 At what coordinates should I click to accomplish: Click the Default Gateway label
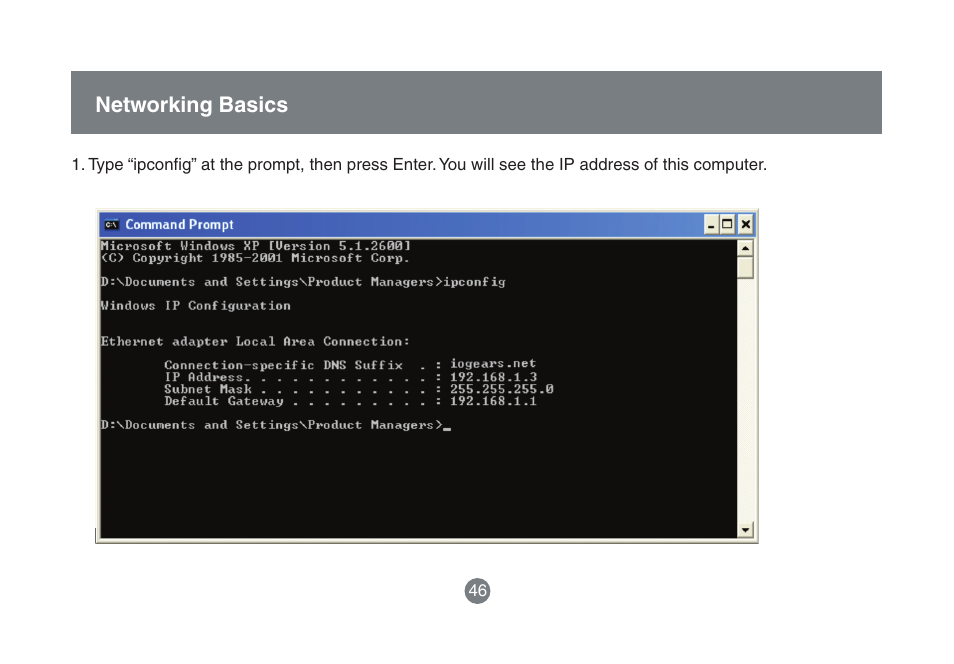click(x=224, y=401)
